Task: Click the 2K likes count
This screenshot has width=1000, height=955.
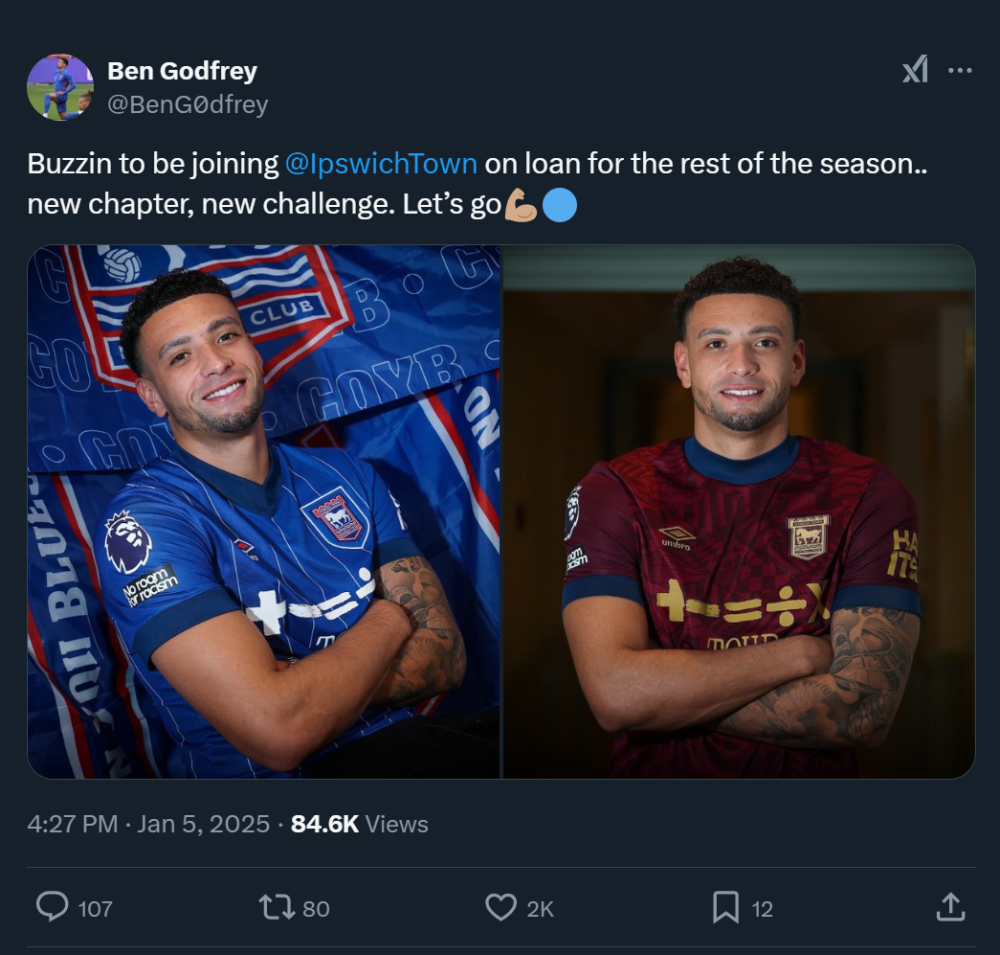Action: click(540, 908)
